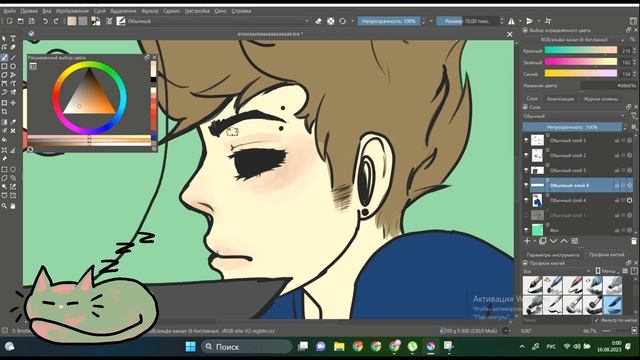This screenshot has width=640, height=360.
Task: Open dropdown arrow beside add layer
Action: (534, 241)
